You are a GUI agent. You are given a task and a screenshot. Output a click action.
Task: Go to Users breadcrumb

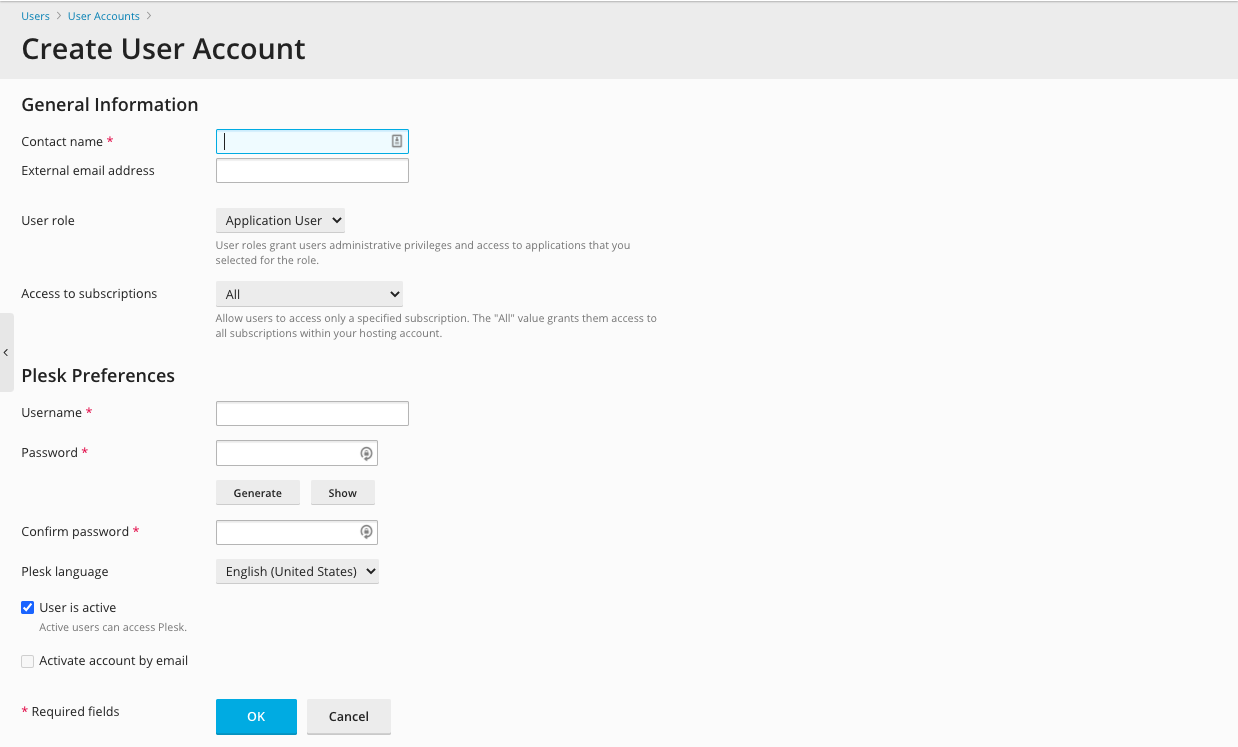coord(35,16)
